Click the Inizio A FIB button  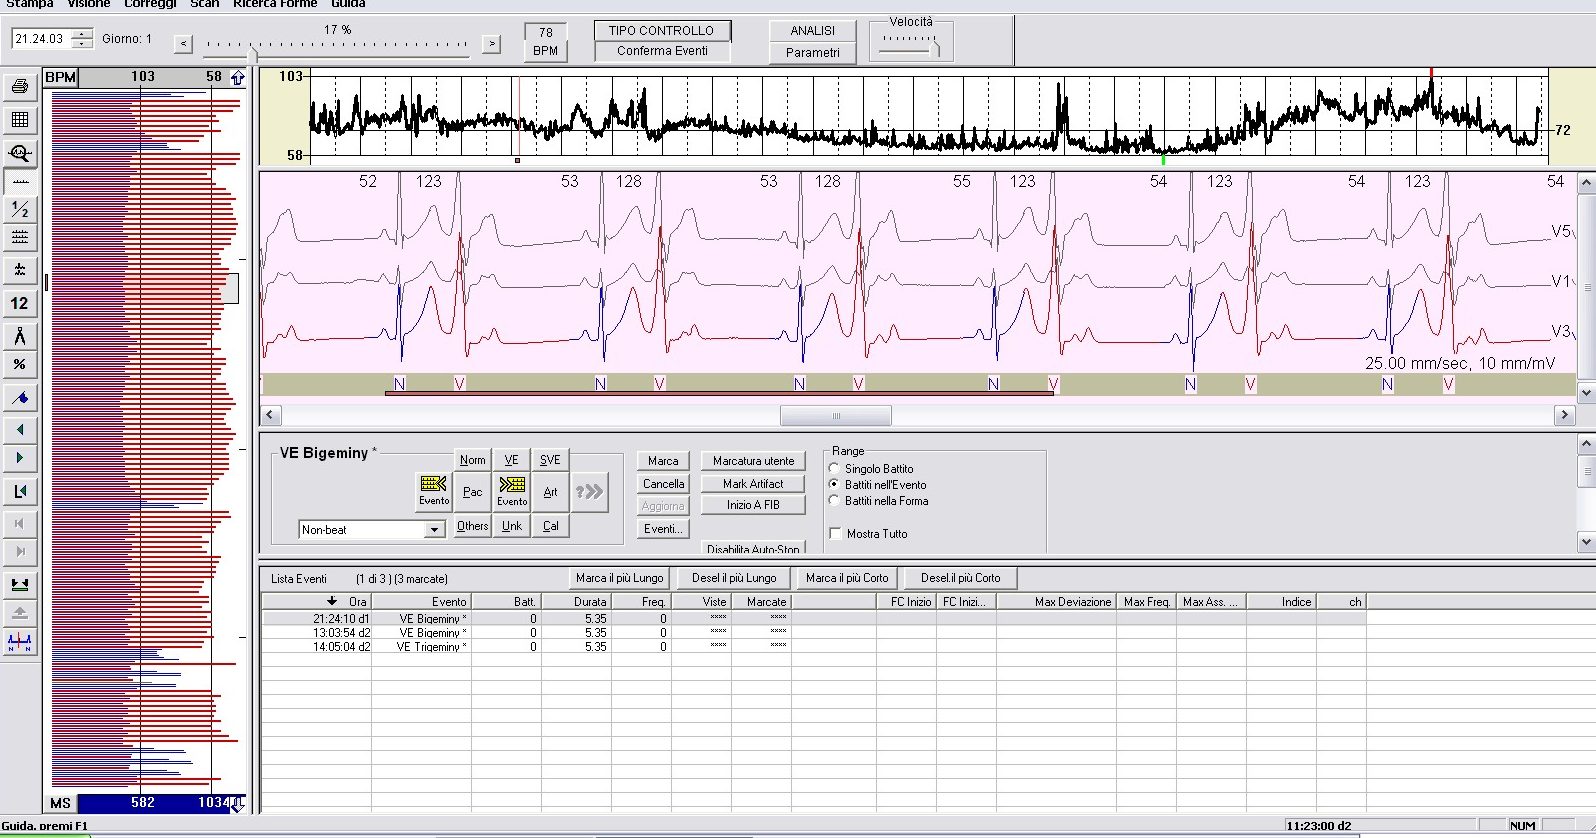753,505
